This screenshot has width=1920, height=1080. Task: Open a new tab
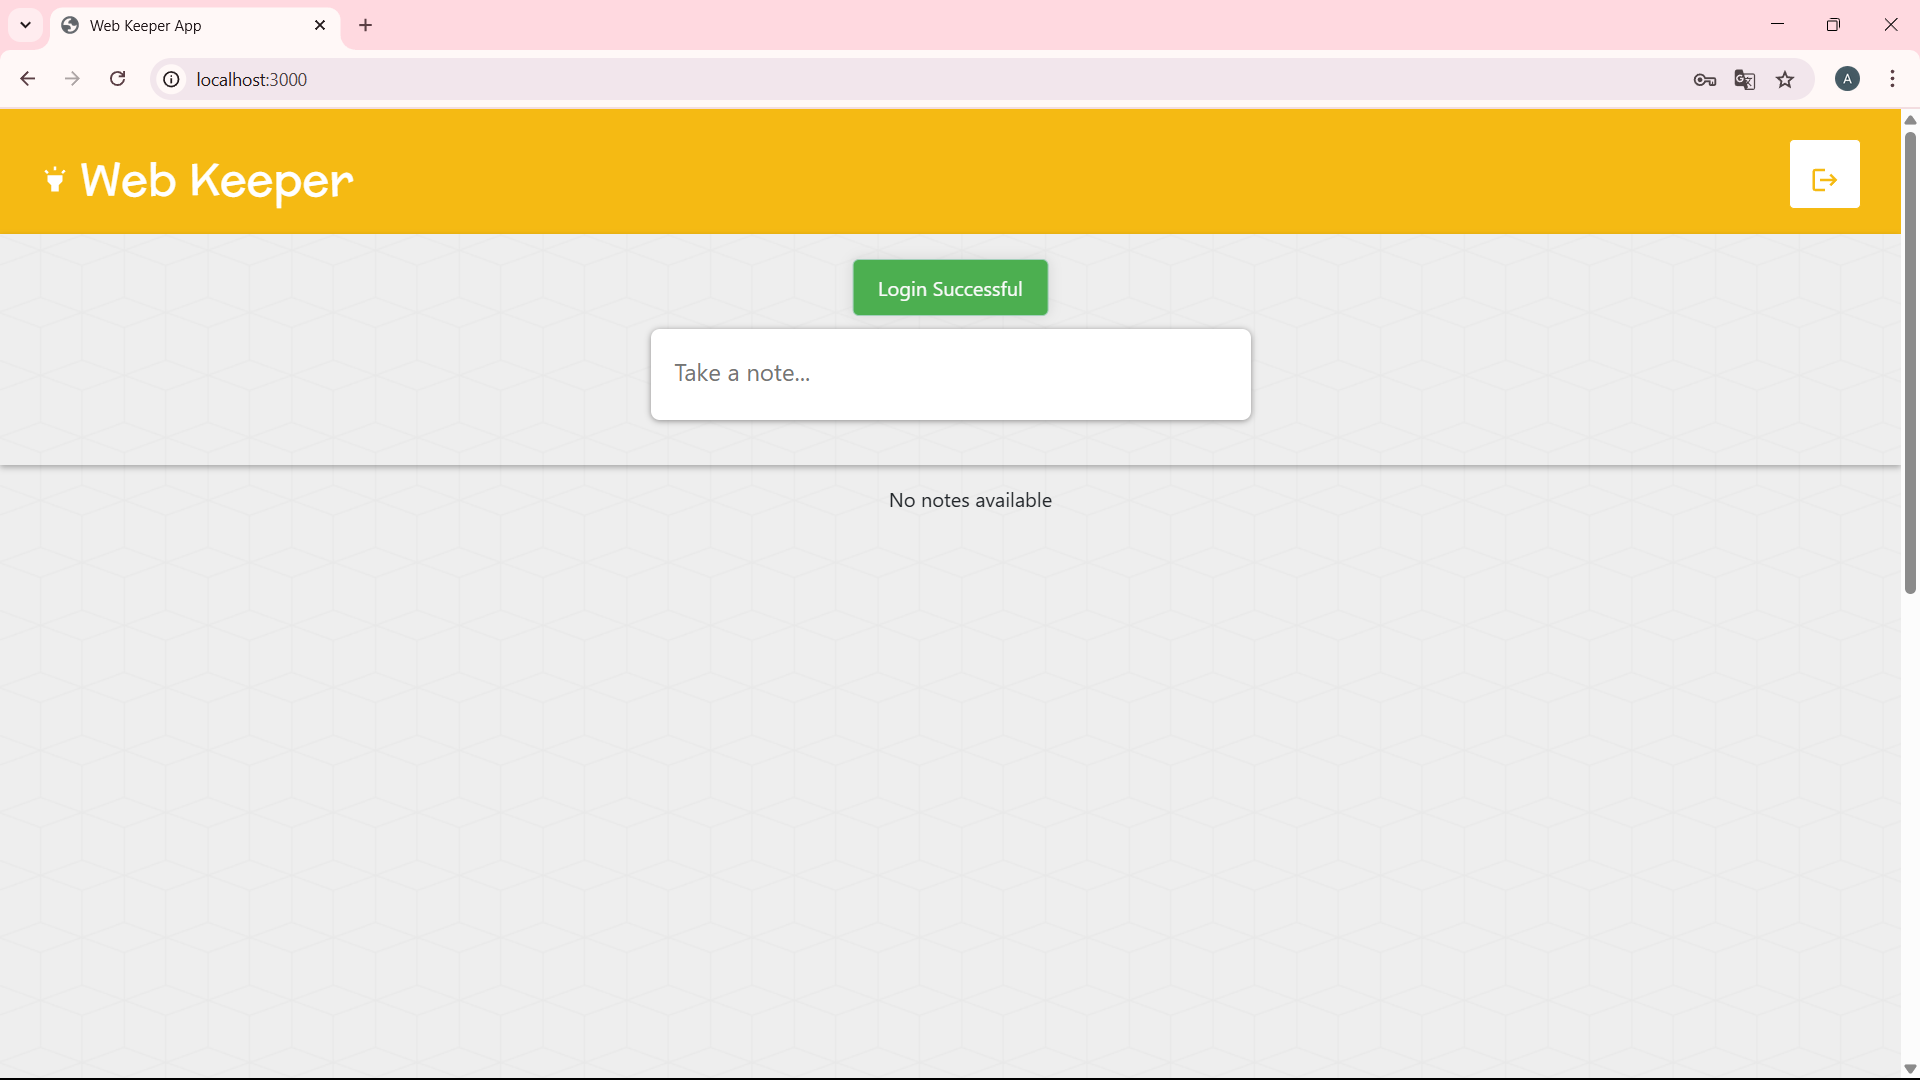point(365,26)
